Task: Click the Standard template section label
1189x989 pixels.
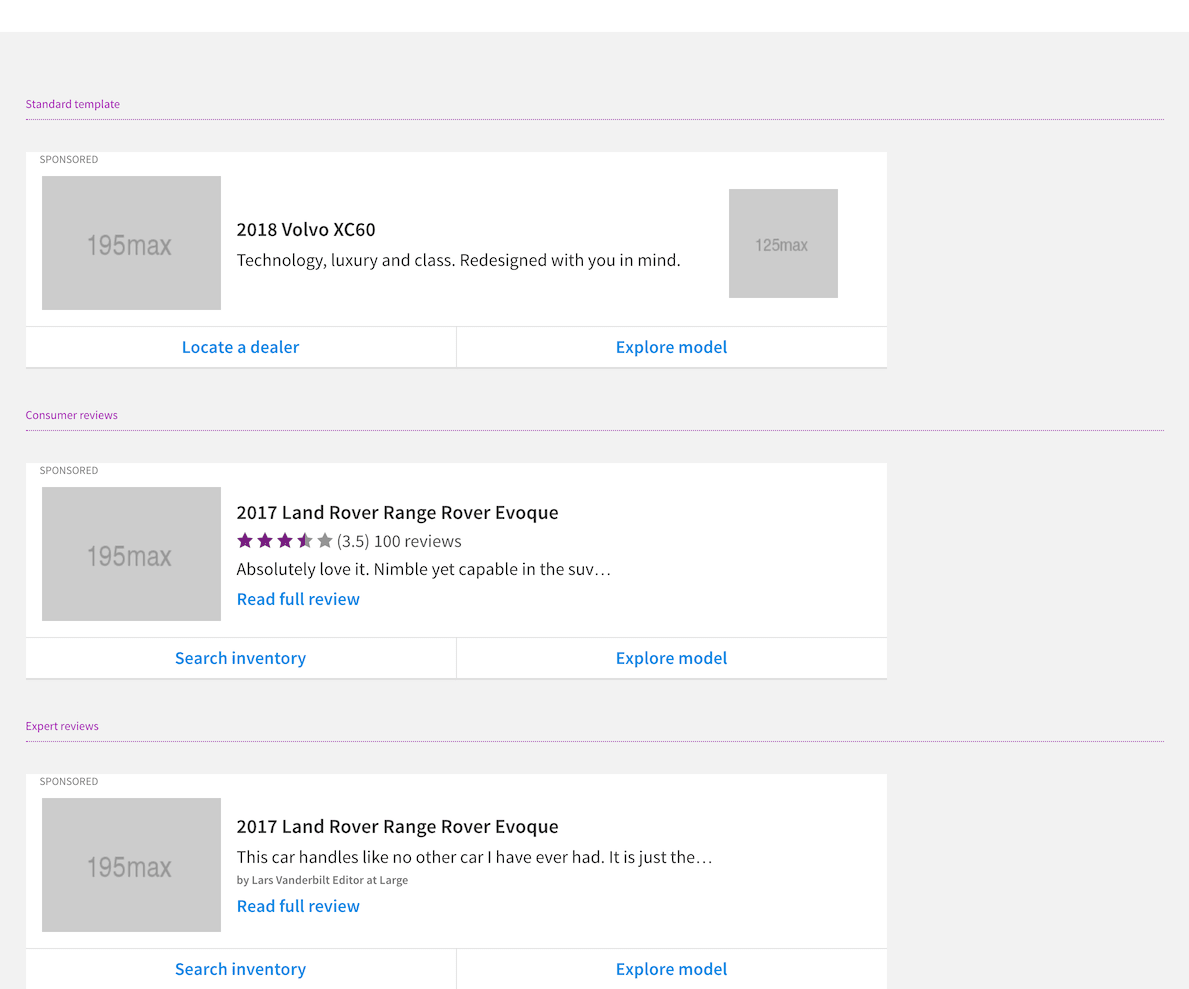Action: [73, 104]
